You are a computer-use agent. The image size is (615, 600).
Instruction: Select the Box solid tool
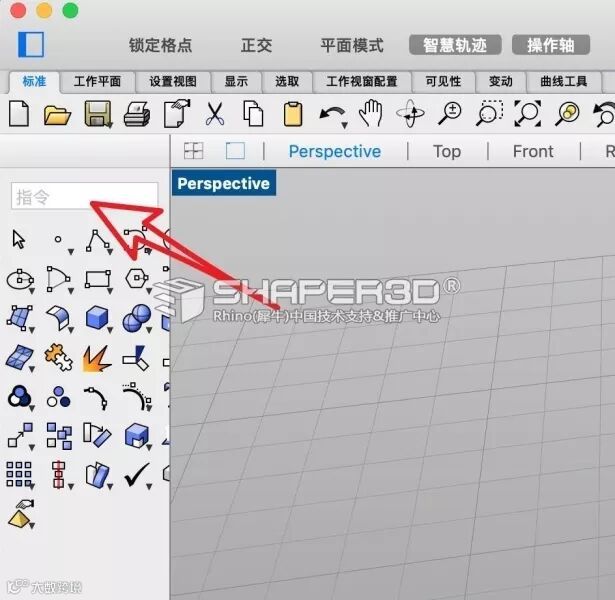point(97,318)
